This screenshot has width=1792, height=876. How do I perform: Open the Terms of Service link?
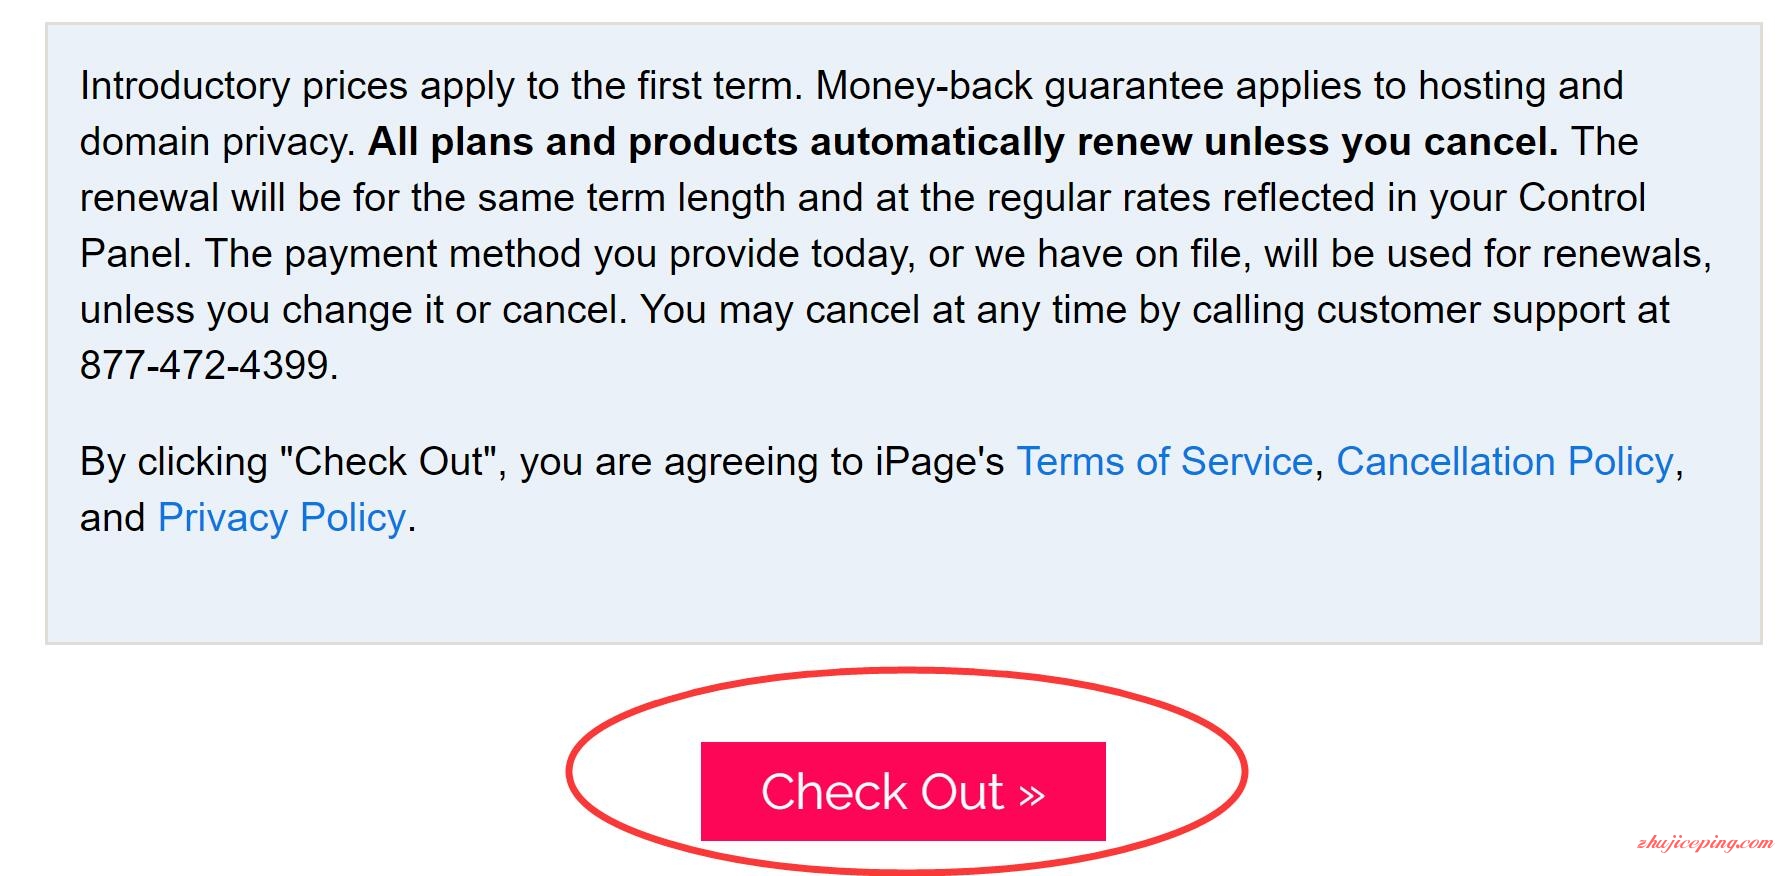pos(1164,462)
